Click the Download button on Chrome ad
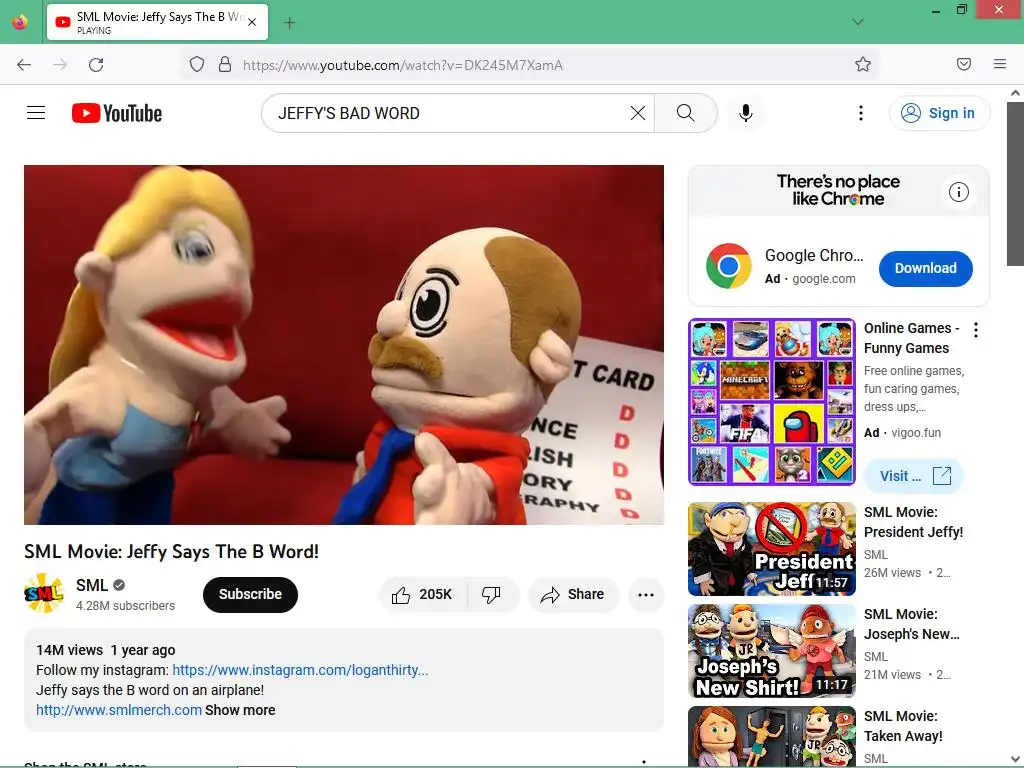The height and width of the screenshot is (768, 1024). pos(925,268)
